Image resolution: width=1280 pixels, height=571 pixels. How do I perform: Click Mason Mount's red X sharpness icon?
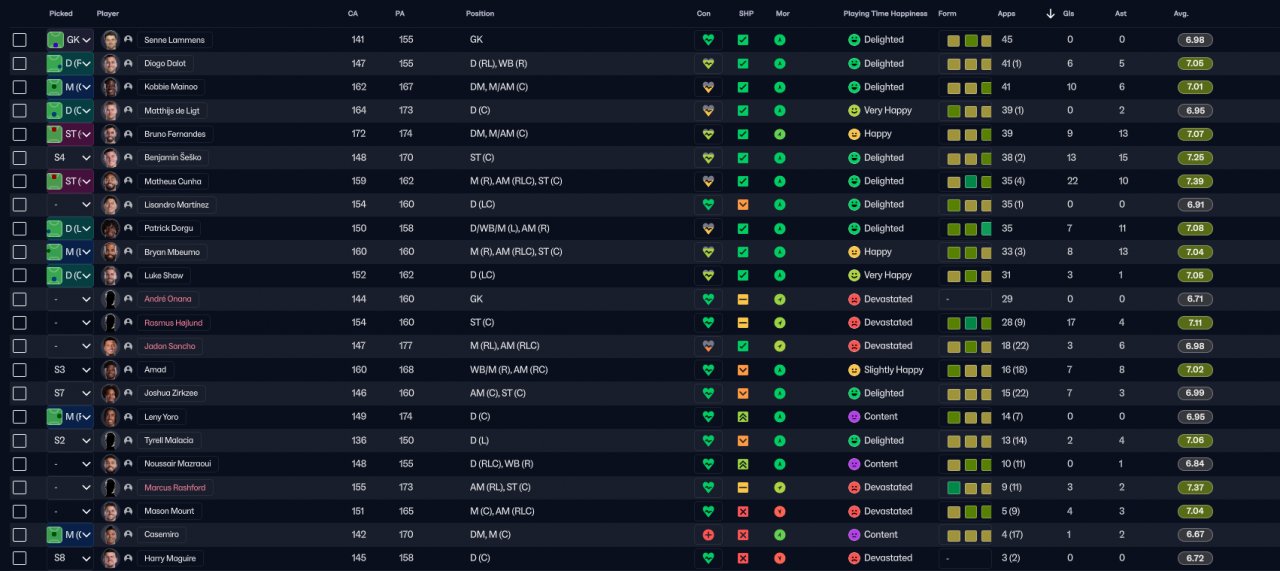click(x=743, y=511)
